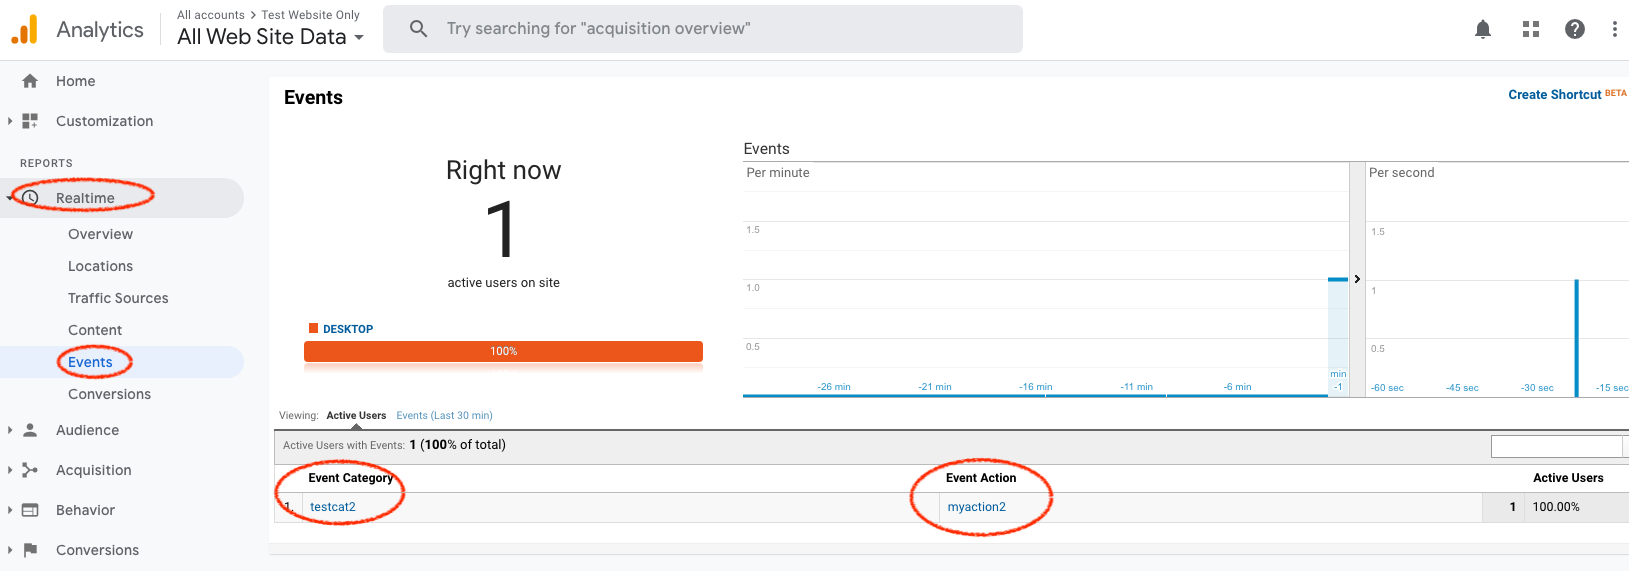Click the Google Analytics logo icon
This screenshot has width=1629, height=571.
pyautogui.click(x=24, y=30)
